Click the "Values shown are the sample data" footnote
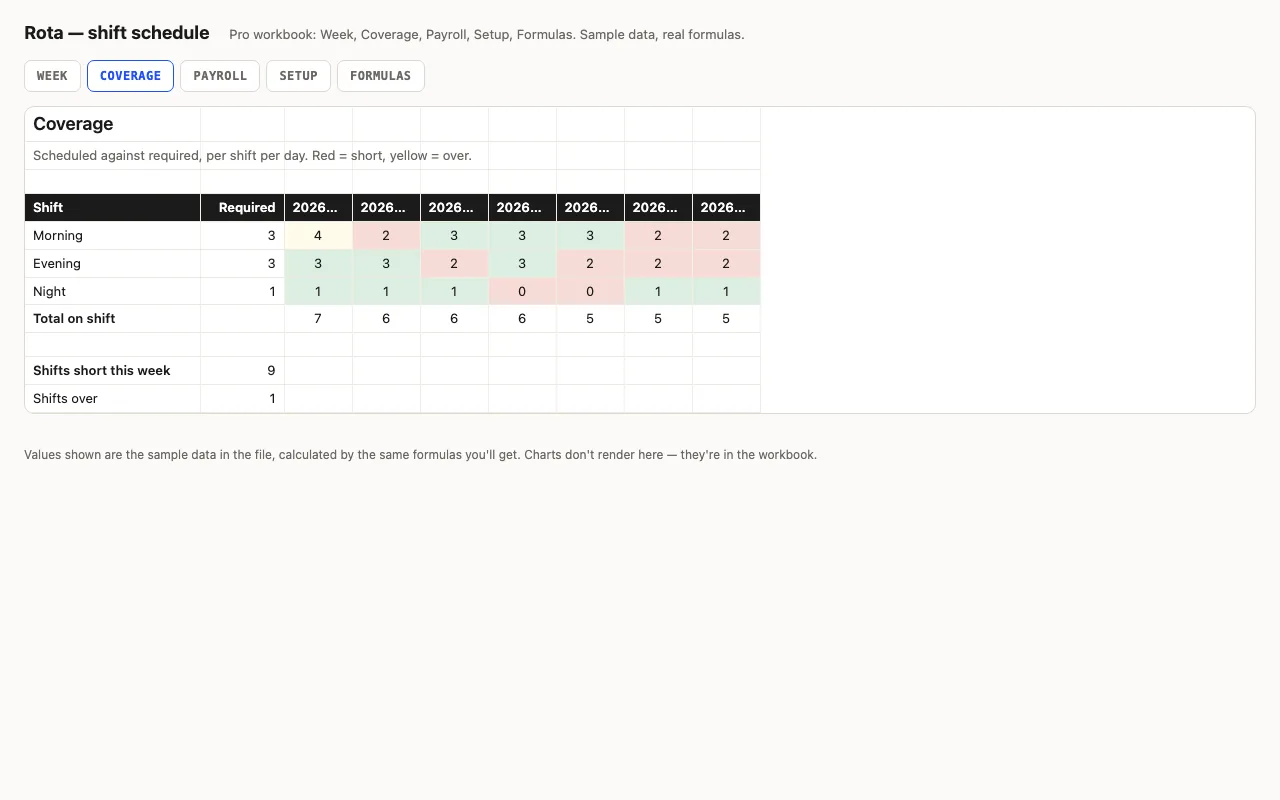This screenshot has width=1280, height=800. pyautogui.click(x=420, y=454)
